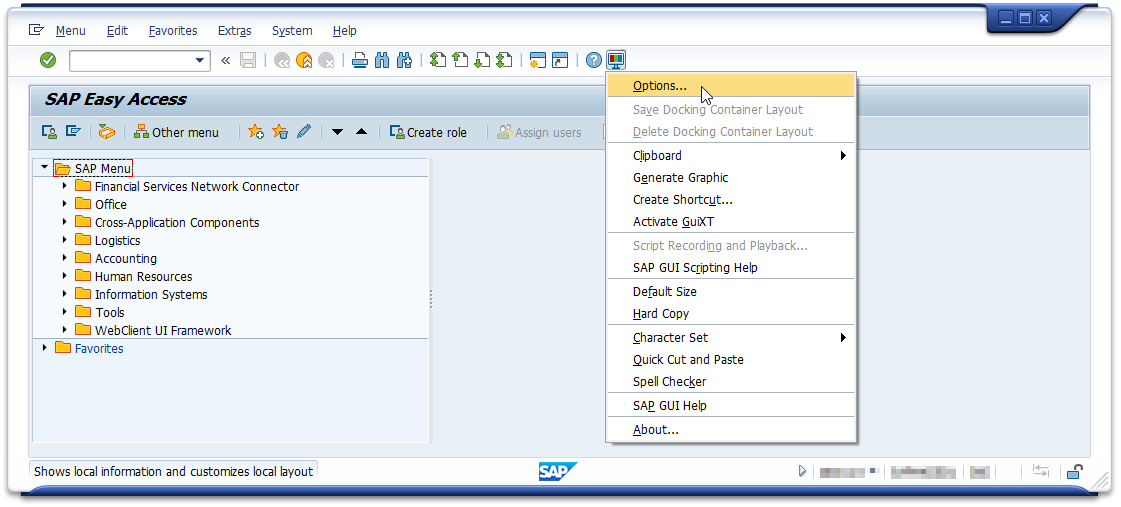Expand the Human Resources folder

point(64,276)
